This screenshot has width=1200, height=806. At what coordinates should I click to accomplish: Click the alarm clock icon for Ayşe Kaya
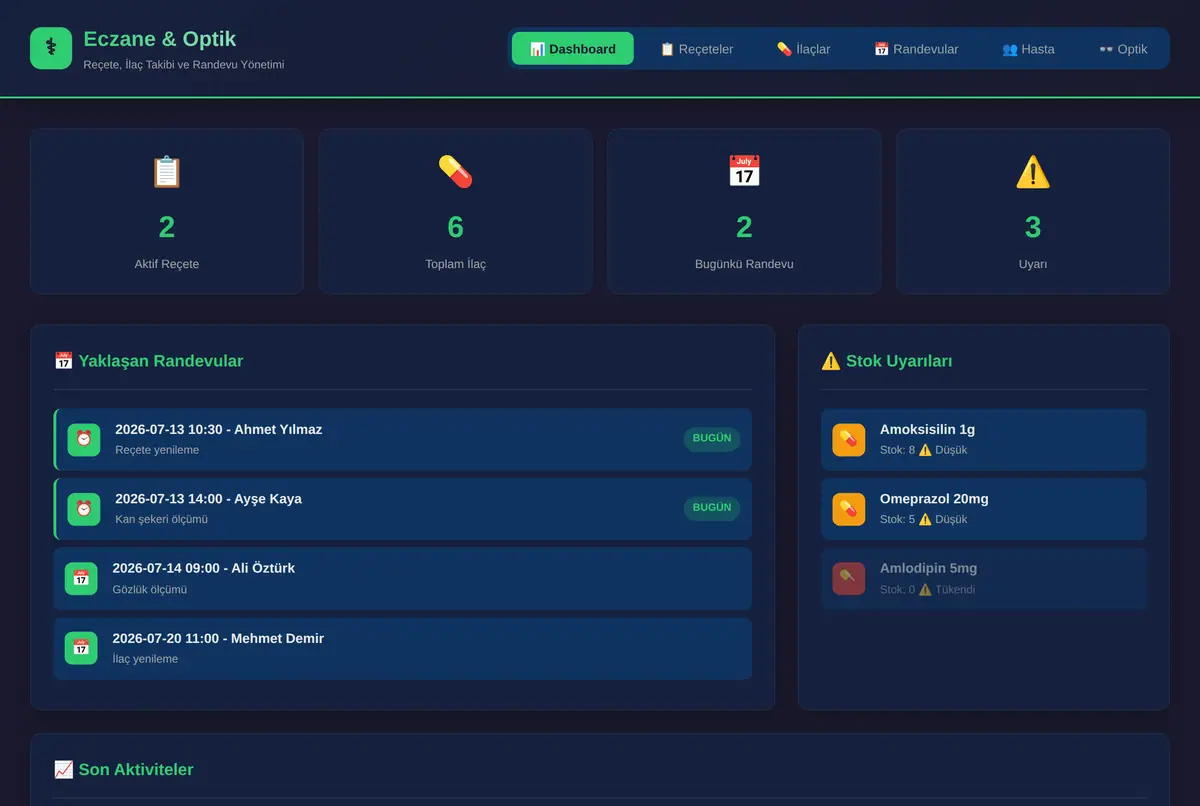[x=84, y=509]
